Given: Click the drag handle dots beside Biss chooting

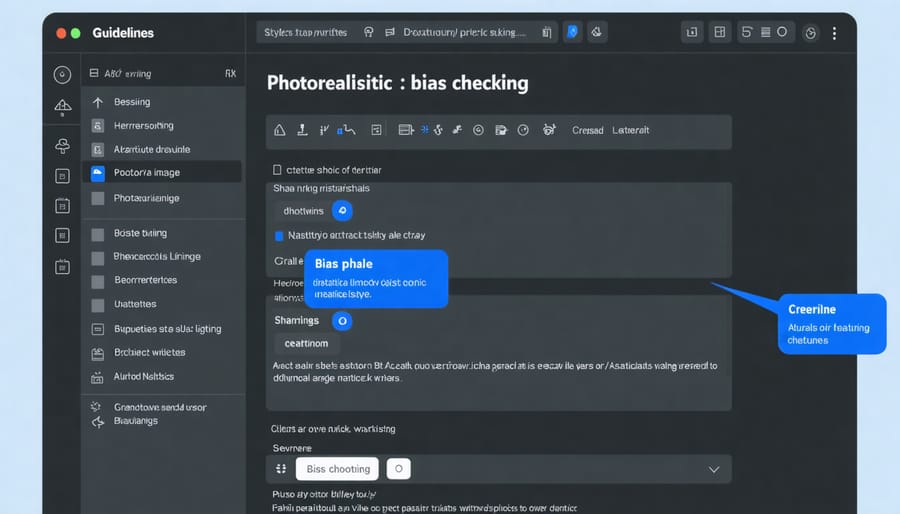Looking at the screenshot, I should tap(281, 469).
